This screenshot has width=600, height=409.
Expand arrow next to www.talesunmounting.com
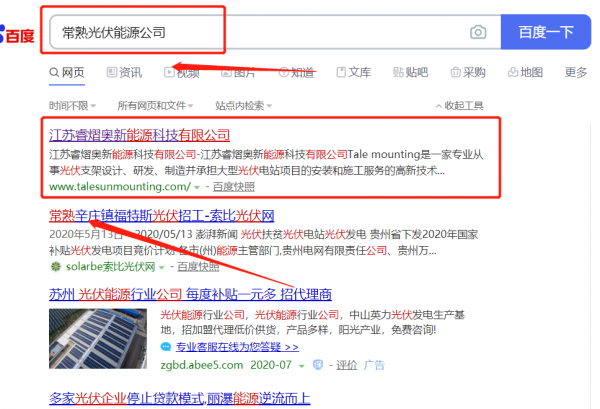tap(197, 187)
